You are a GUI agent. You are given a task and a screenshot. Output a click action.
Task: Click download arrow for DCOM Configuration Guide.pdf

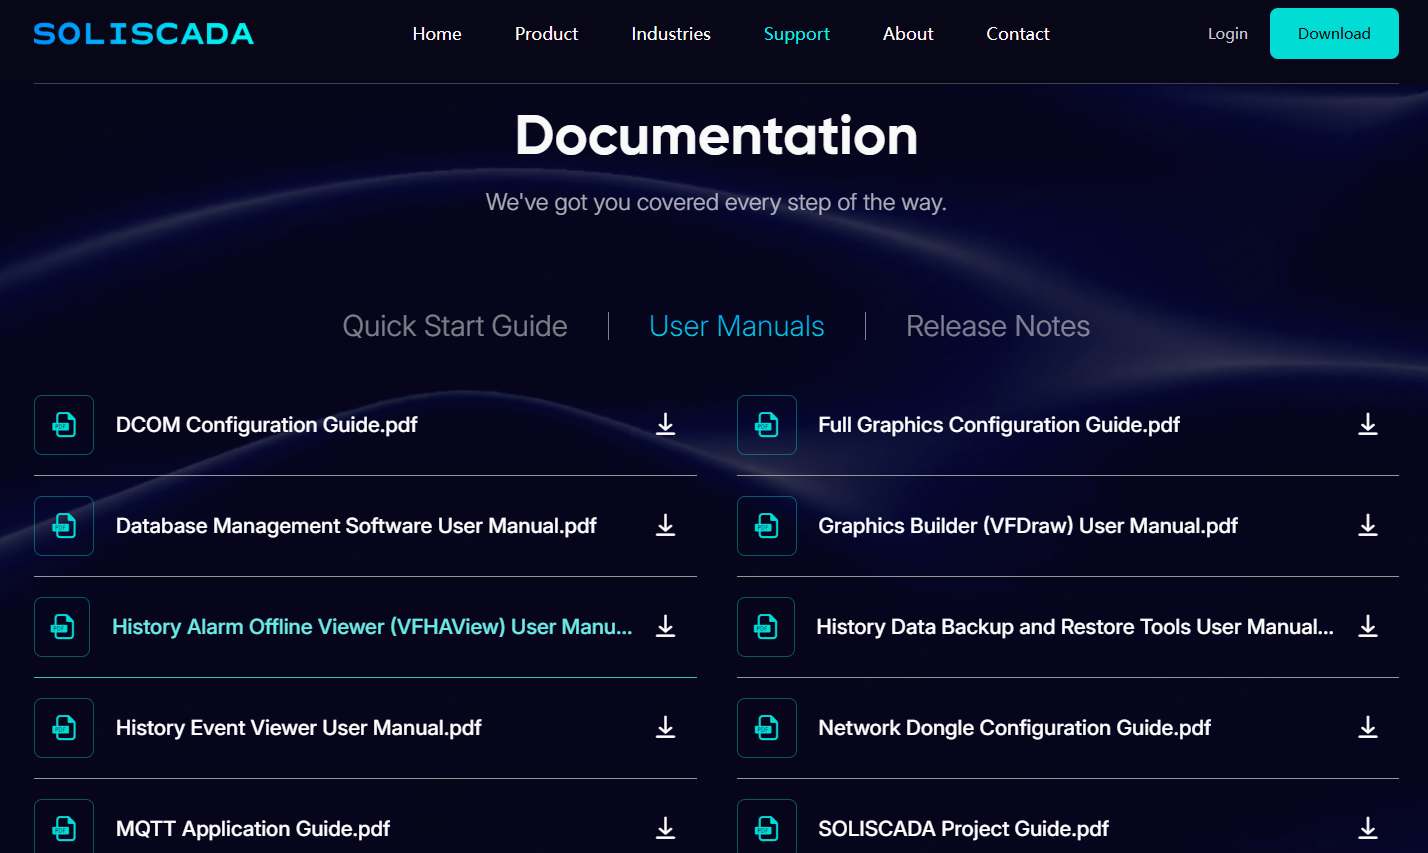665,425
